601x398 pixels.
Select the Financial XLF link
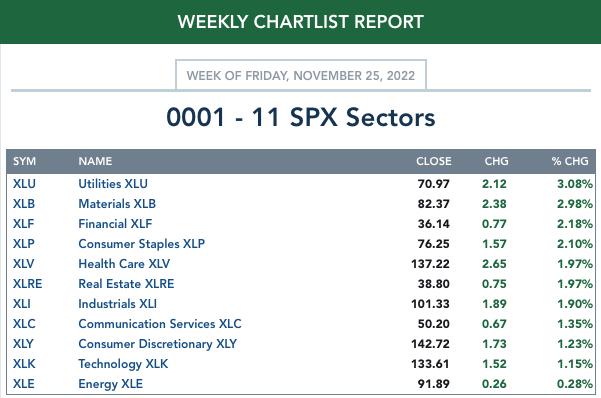115,224
